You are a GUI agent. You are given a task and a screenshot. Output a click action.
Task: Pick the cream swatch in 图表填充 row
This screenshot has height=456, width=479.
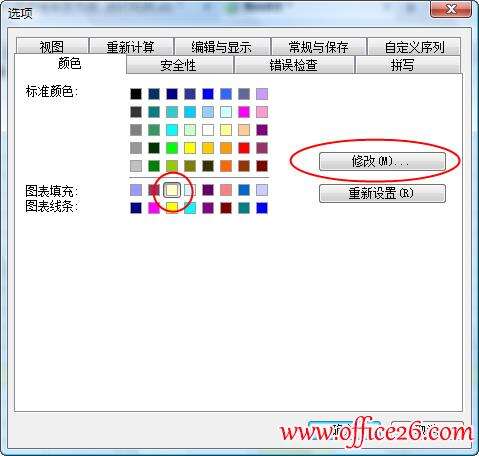[172, 190]
